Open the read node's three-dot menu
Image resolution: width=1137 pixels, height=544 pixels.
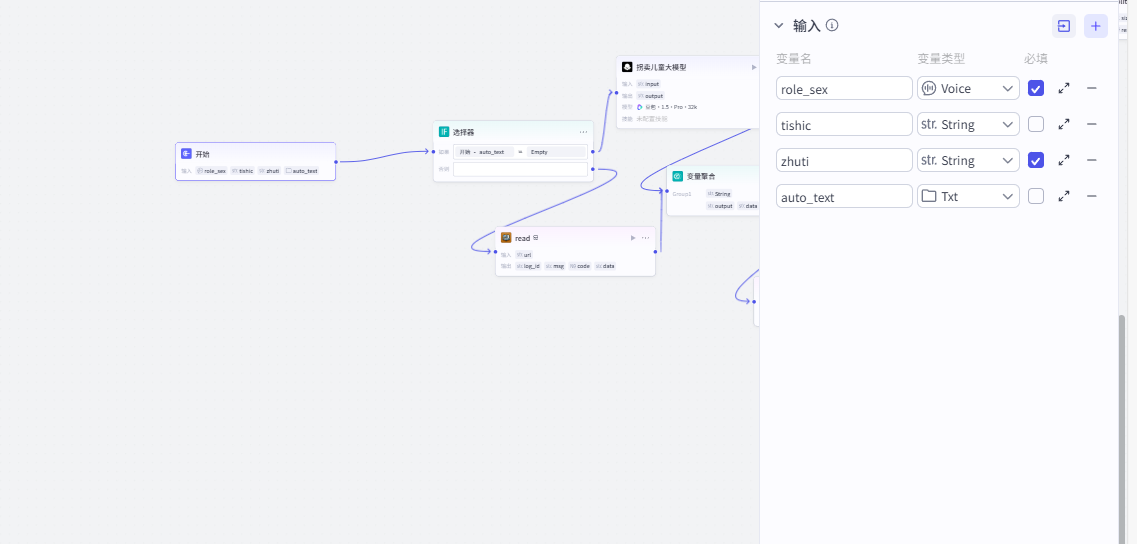[x=646, y=238]
